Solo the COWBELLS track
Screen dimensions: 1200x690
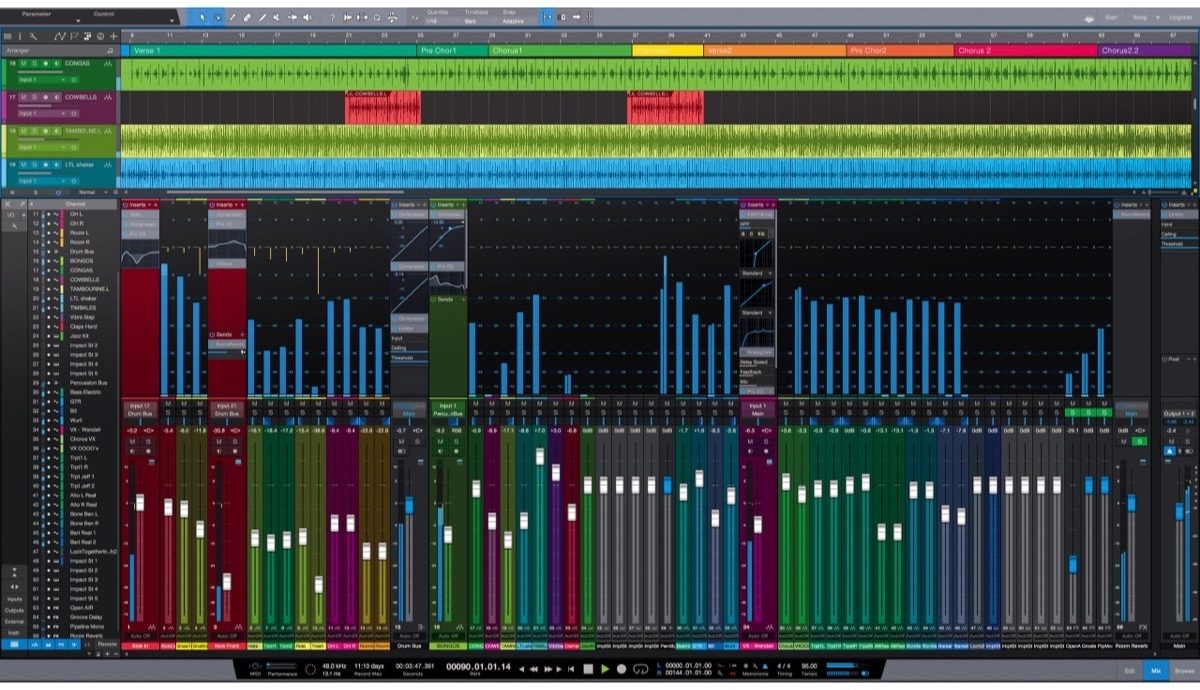click(x=34, y=98)
